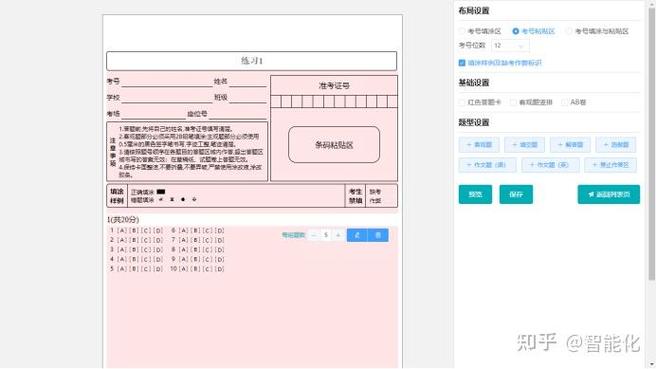Screen dimensions: 656x369
Task: Click the + 填空题 add button
Action: point(525,145)
